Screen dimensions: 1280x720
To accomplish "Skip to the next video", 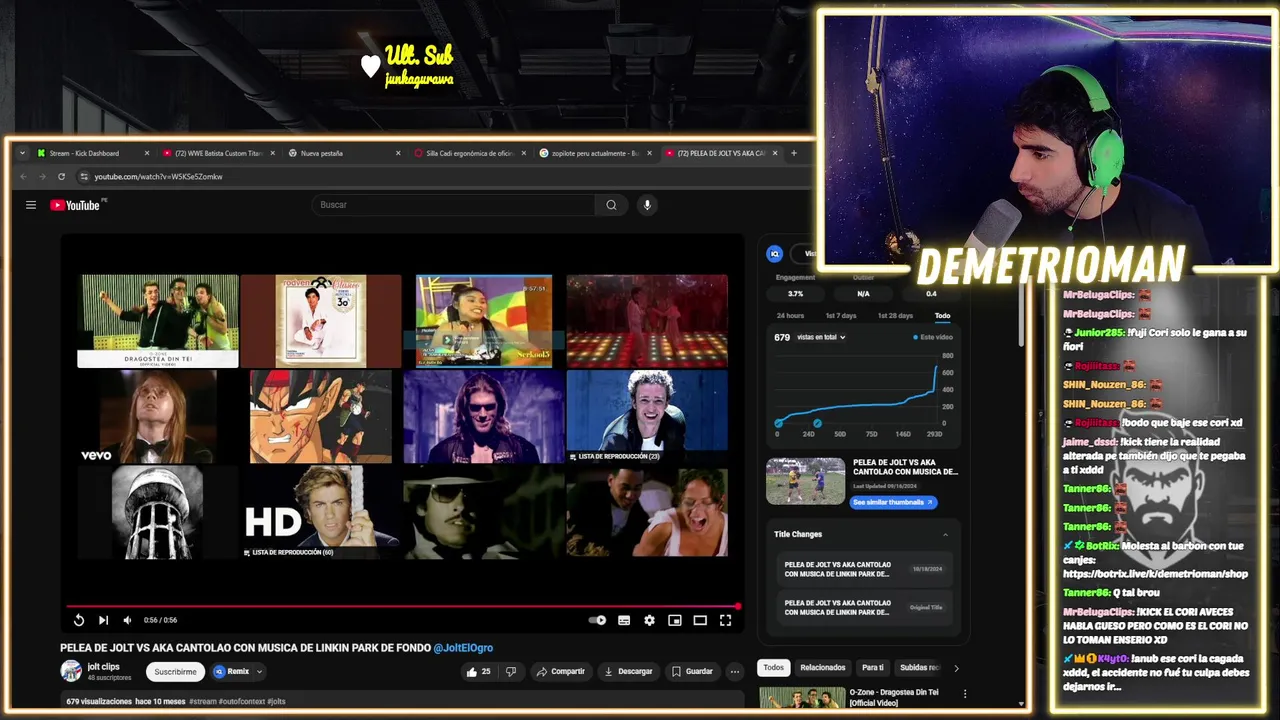I will tap(103, 620).
